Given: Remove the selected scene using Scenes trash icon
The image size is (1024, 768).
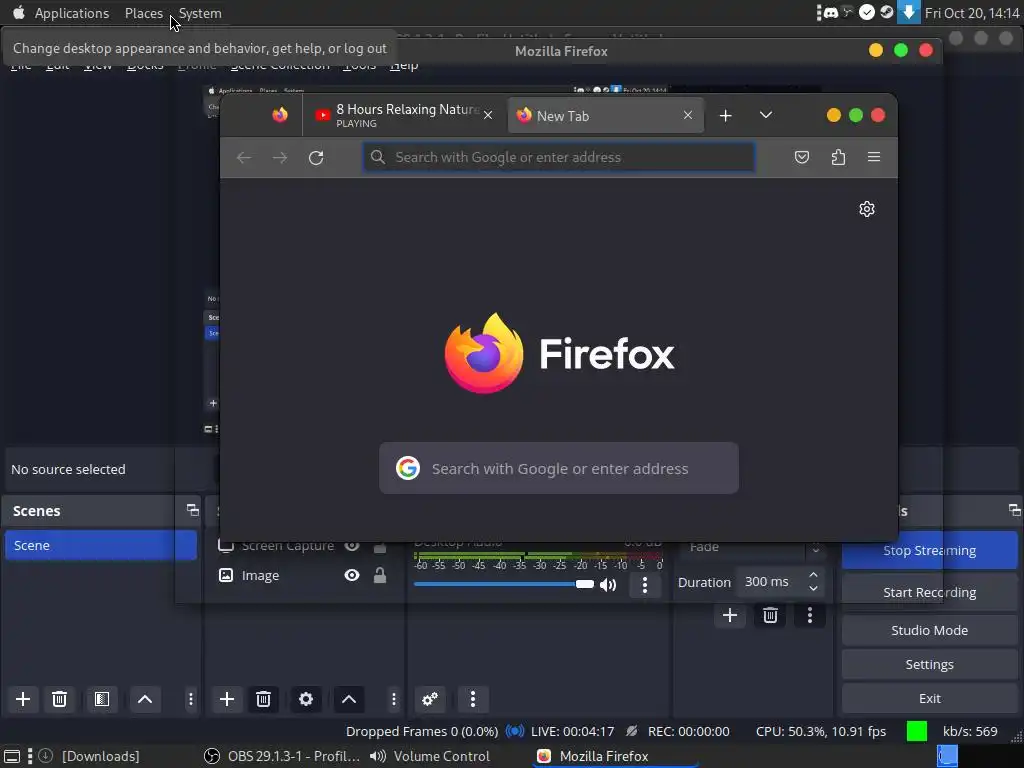Looking at the screenshot, I should tap(59, 699).
